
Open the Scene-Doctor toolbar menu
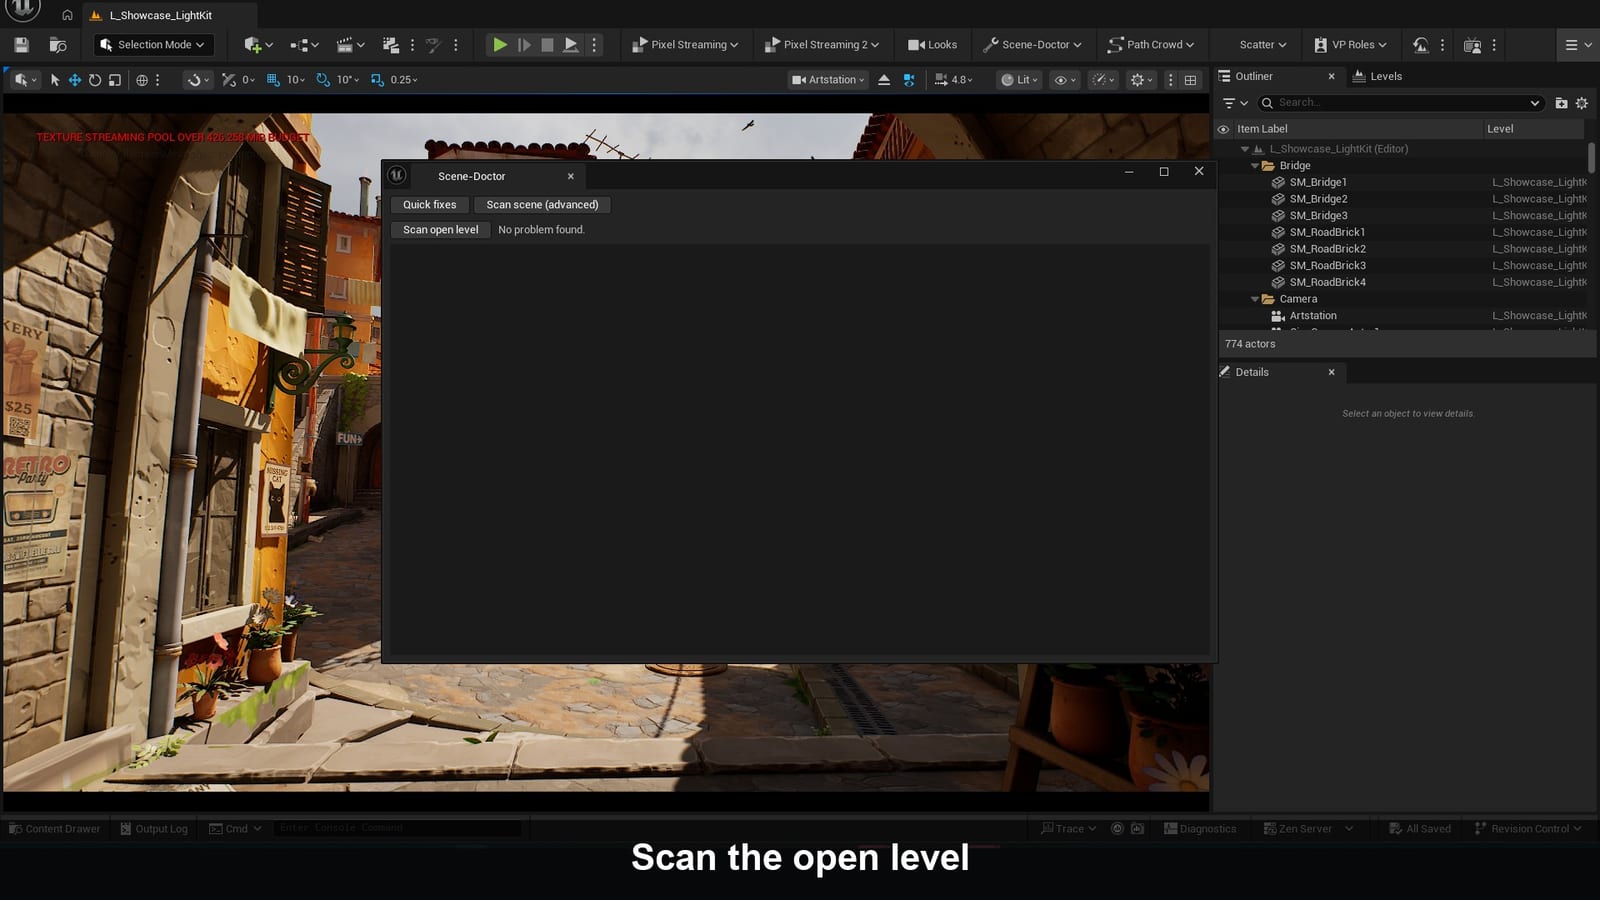click(1033, 45)
